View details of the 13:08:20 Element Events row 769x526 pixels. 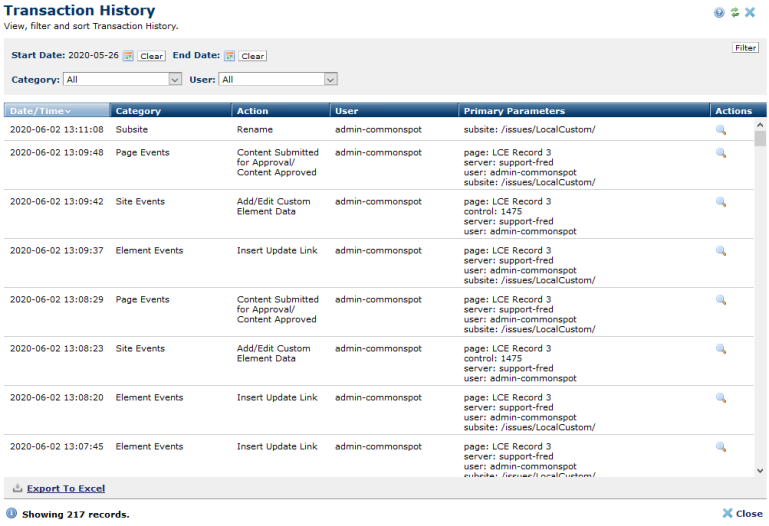pos(720,398)
